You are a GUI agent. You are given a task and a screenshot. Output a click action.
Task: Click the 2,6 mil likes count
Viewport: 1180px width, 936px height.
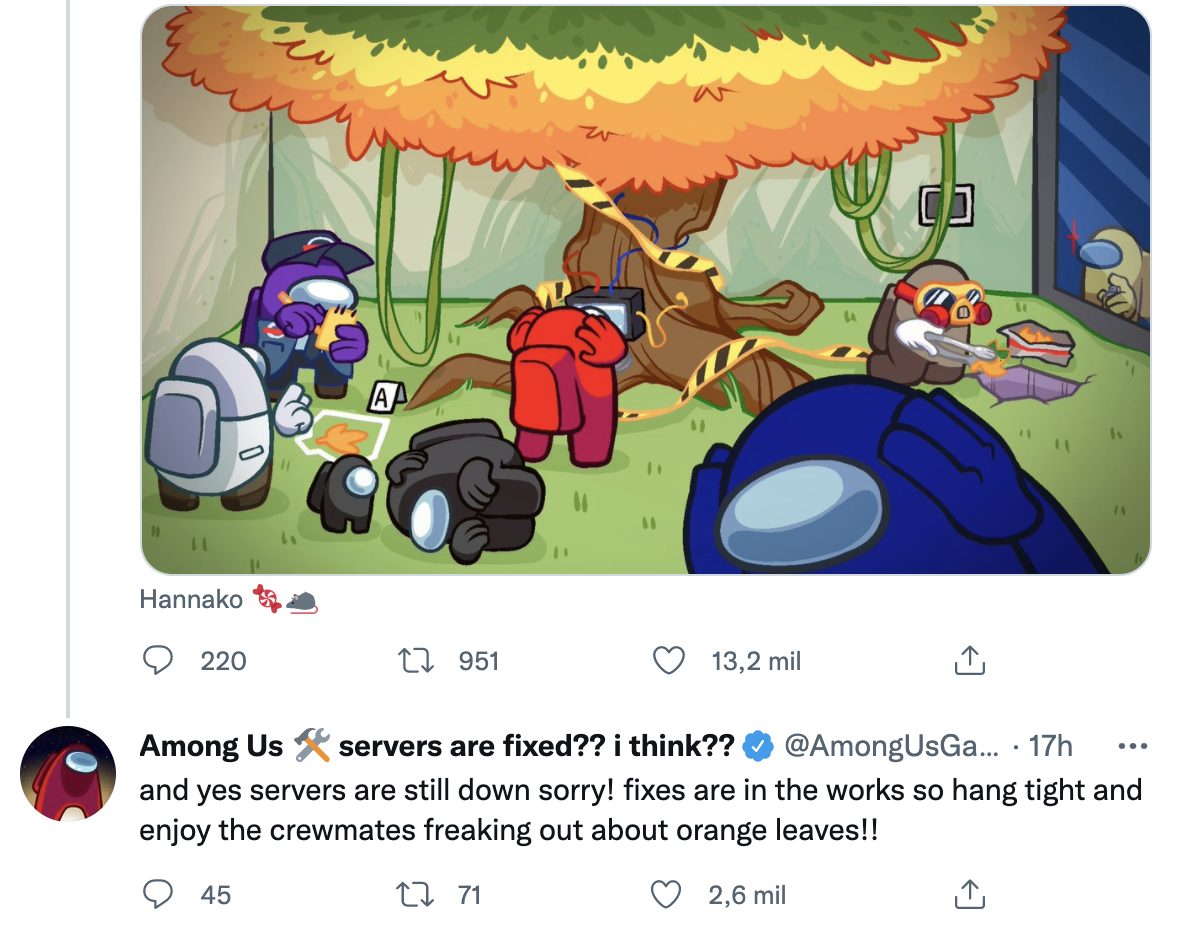tap(747, 894)
